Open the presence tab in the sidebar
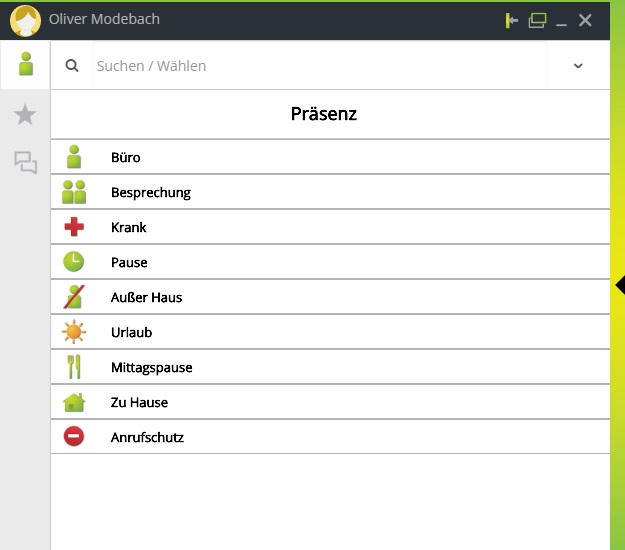This screenshot has height=550, width=625. coord(25,65)
